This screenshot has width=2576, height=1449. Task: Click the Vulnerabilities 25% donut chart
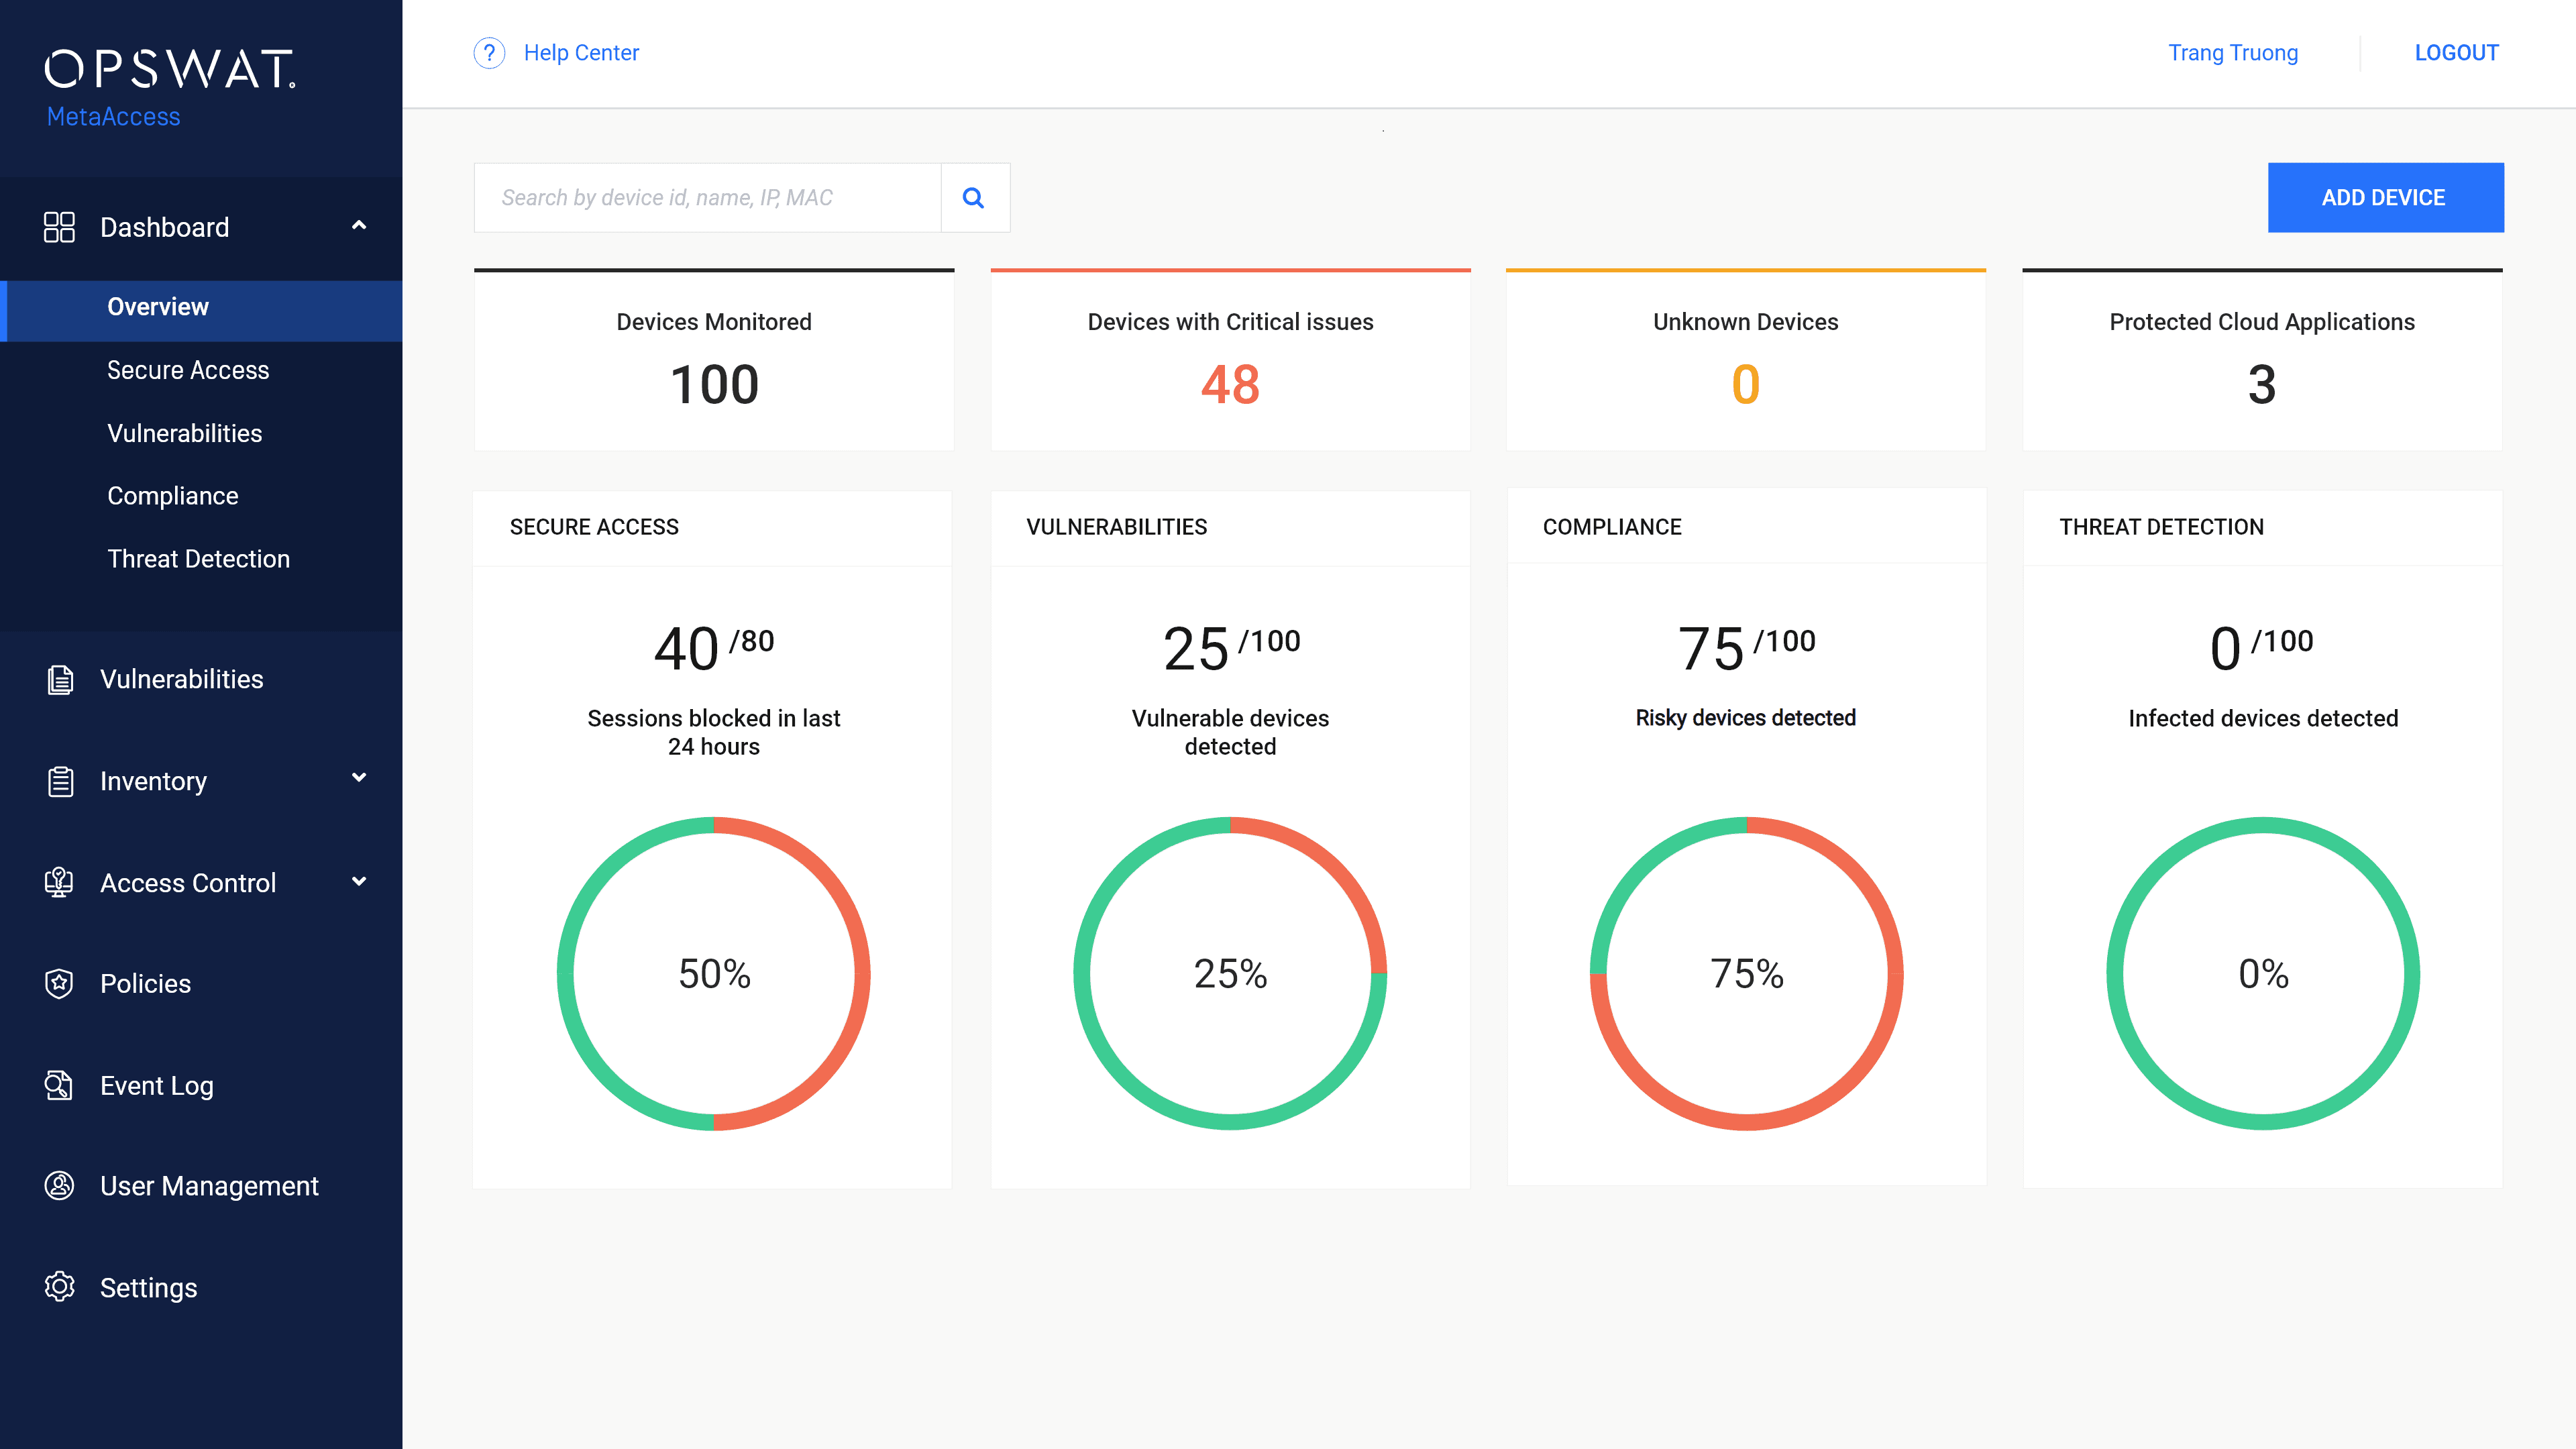(1230, 974)
